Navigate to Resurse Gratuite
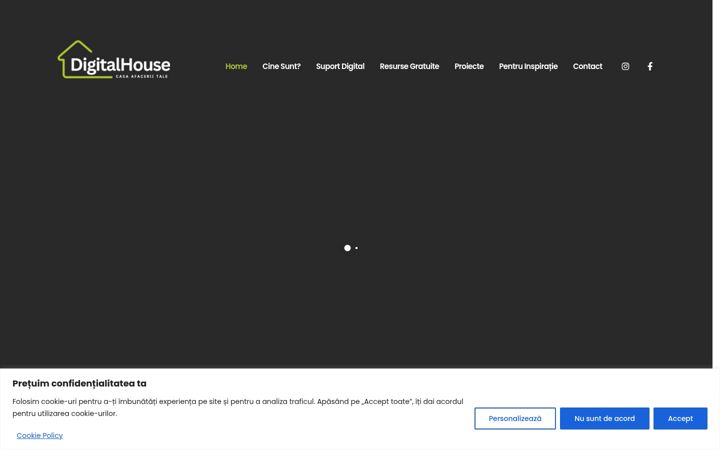The image size is (720, 450). click(409, 66)
